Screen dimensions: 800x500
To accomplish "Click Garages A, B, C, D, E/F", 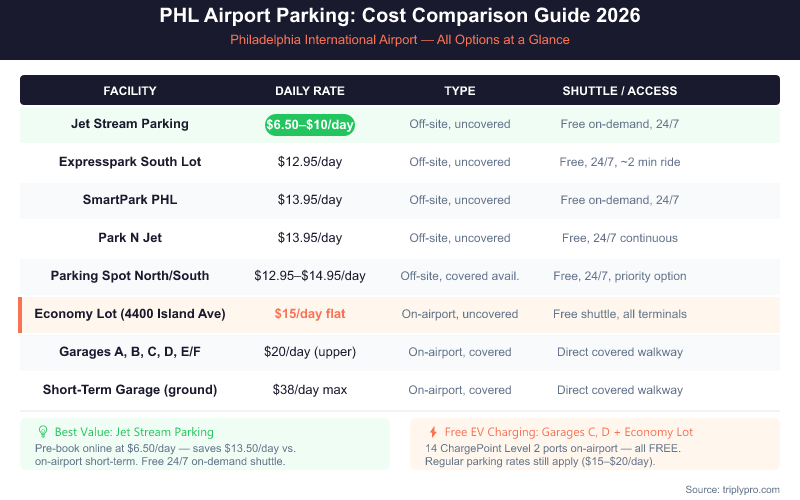I will point(130,352).
